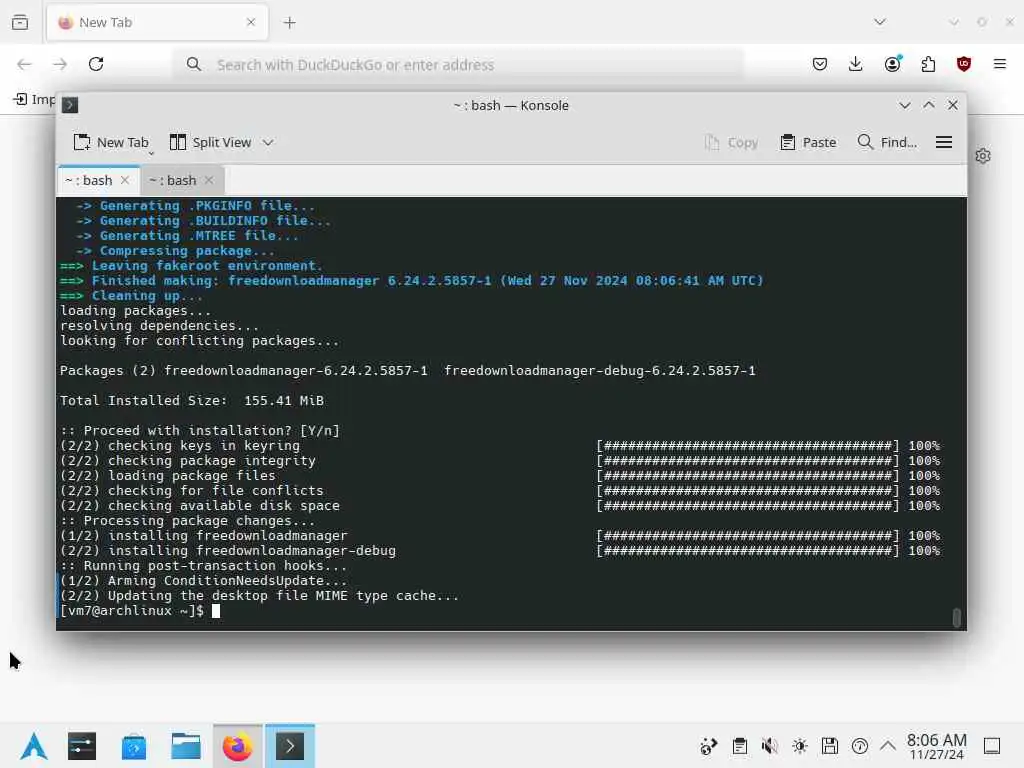Click the show desktop button
Viewport: 1024px width, 768px height.
pyautogui.click(x=992, y=746)
